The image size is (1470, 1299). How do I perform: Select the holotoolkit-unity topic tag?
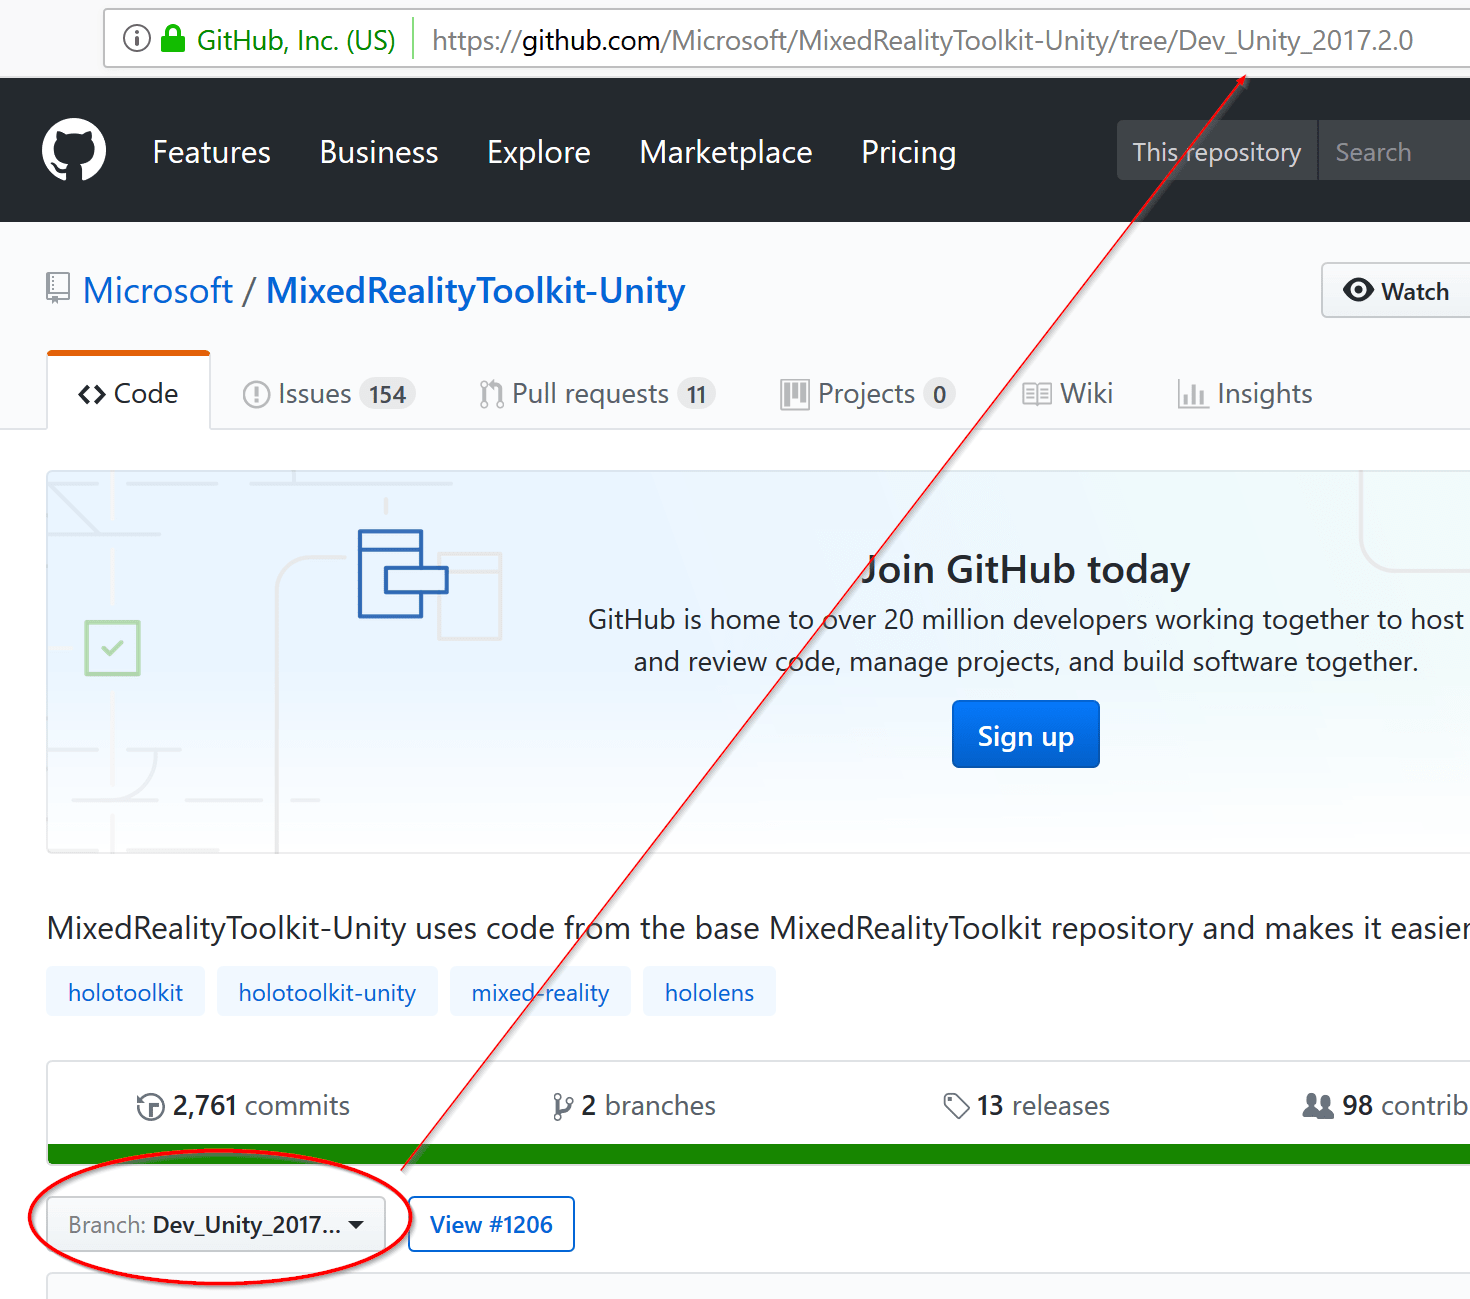327,992
